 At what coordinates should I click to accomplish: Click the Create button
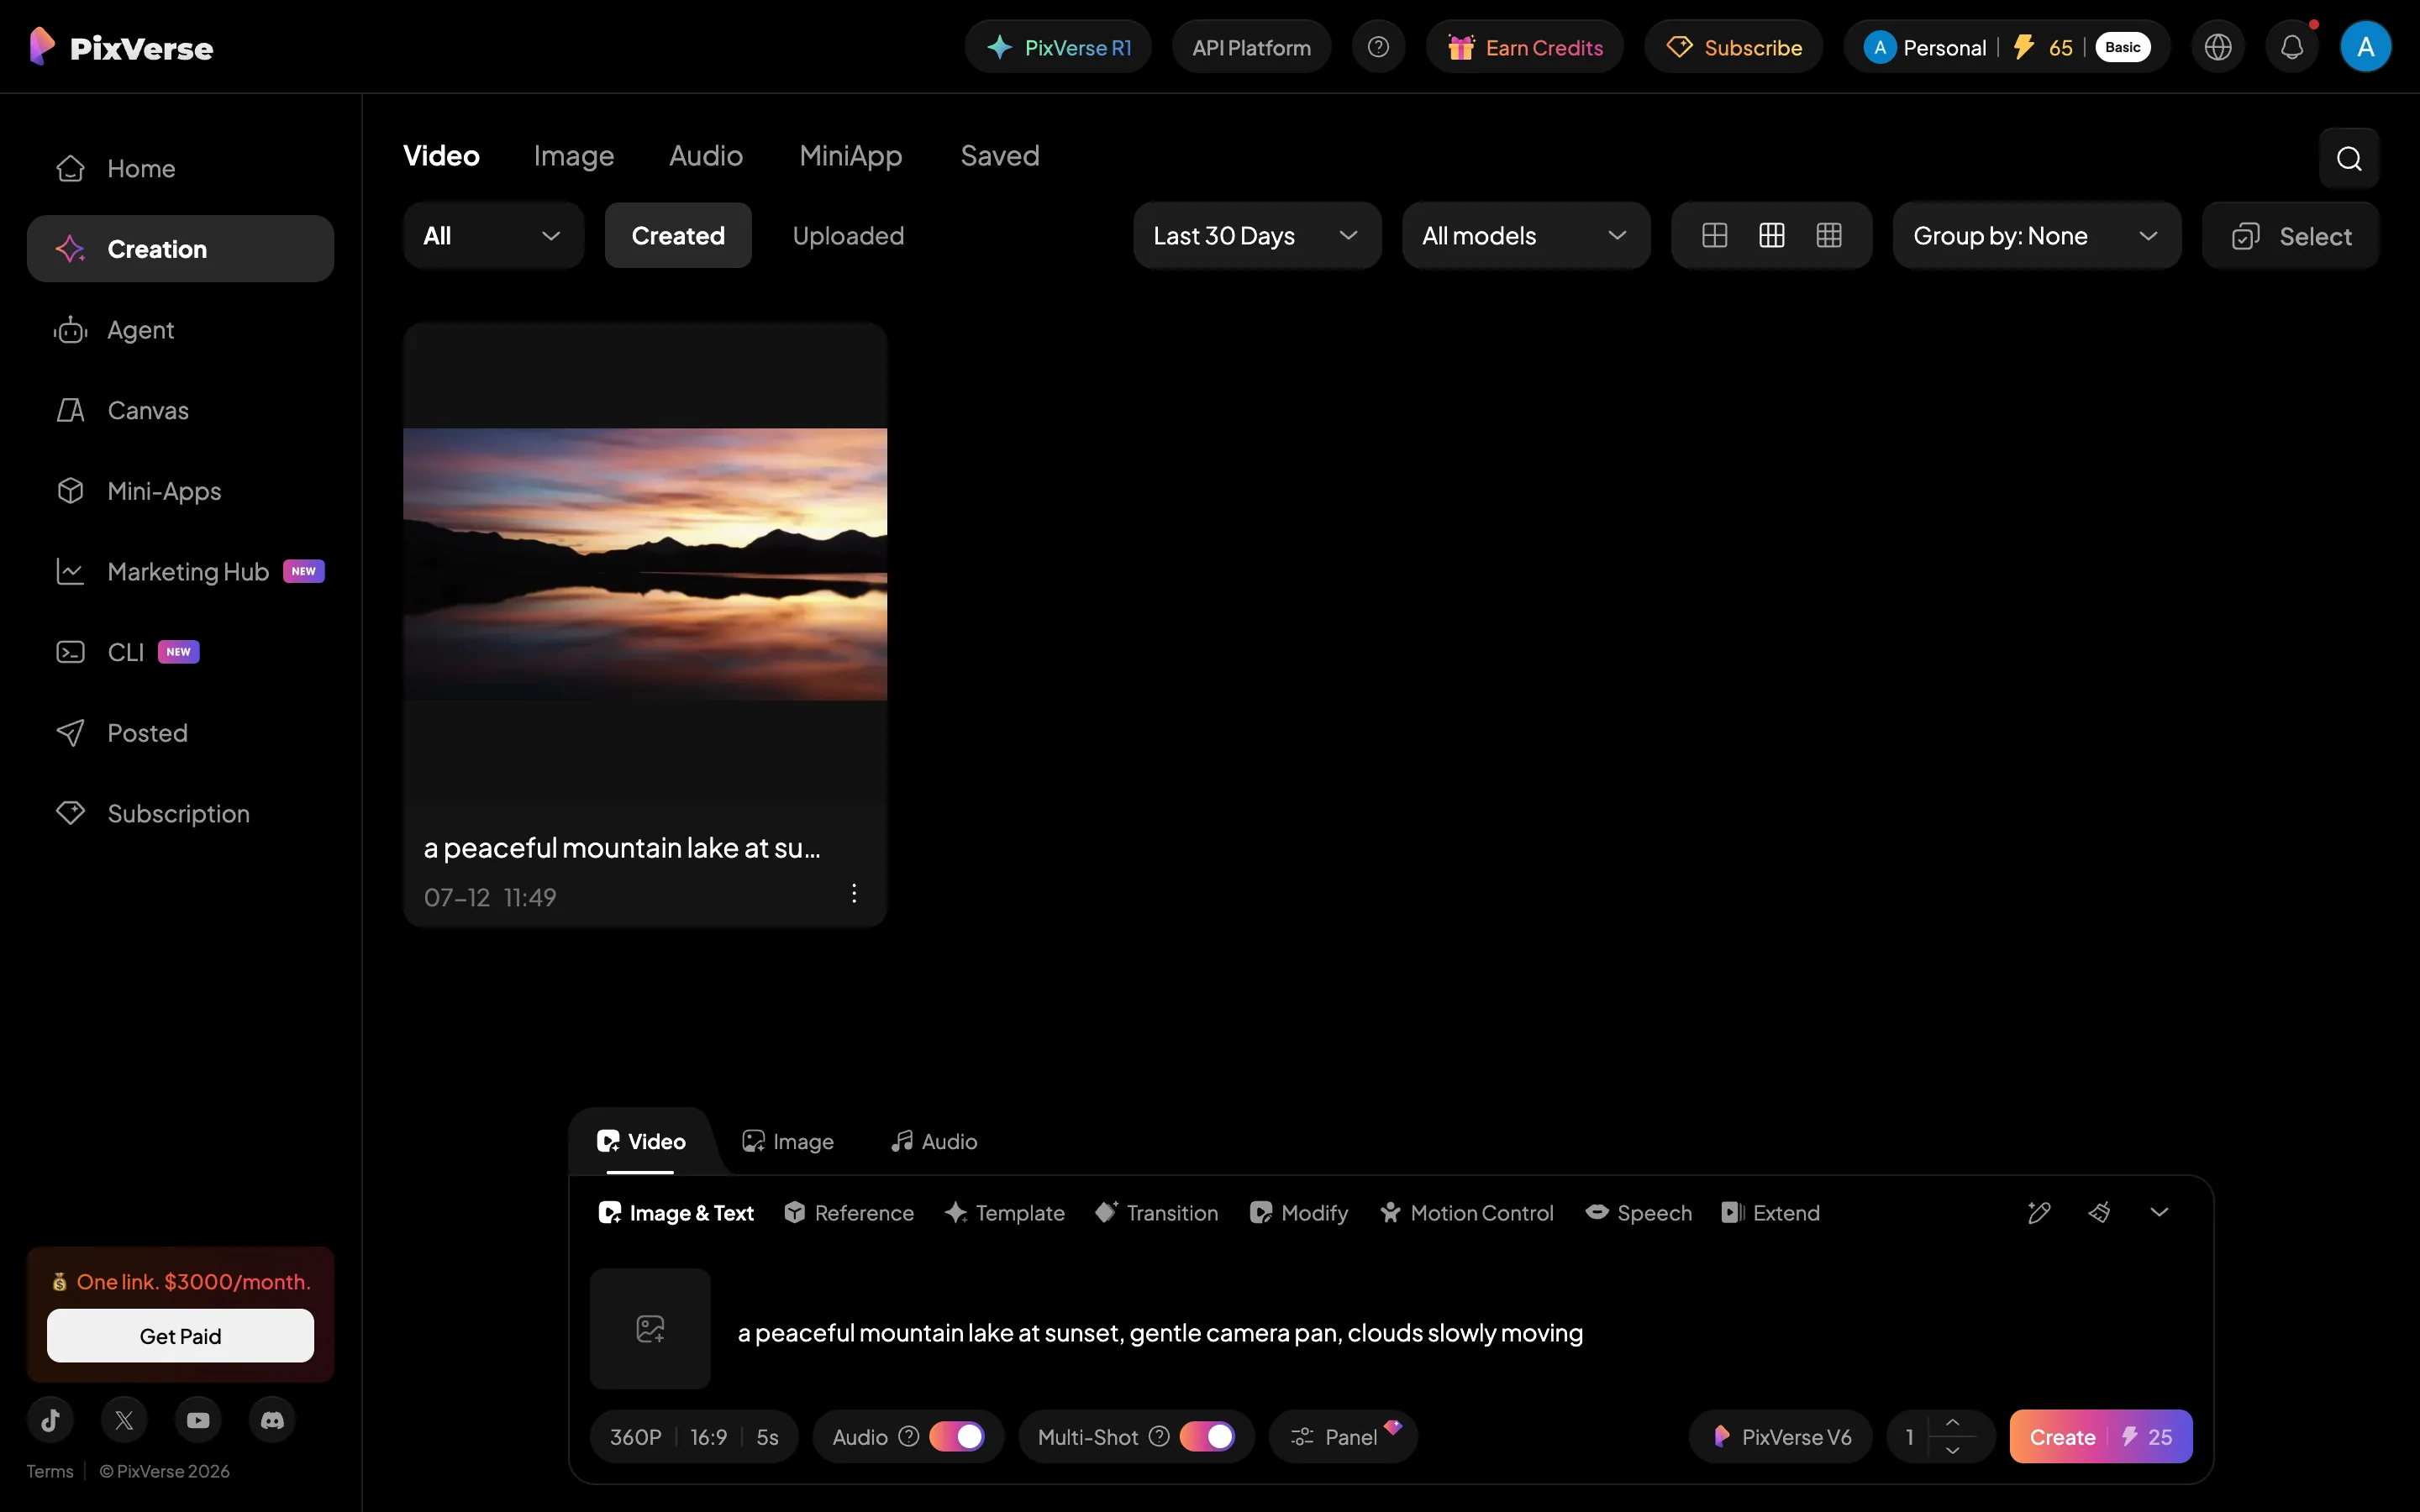tap(2101, 1436)
